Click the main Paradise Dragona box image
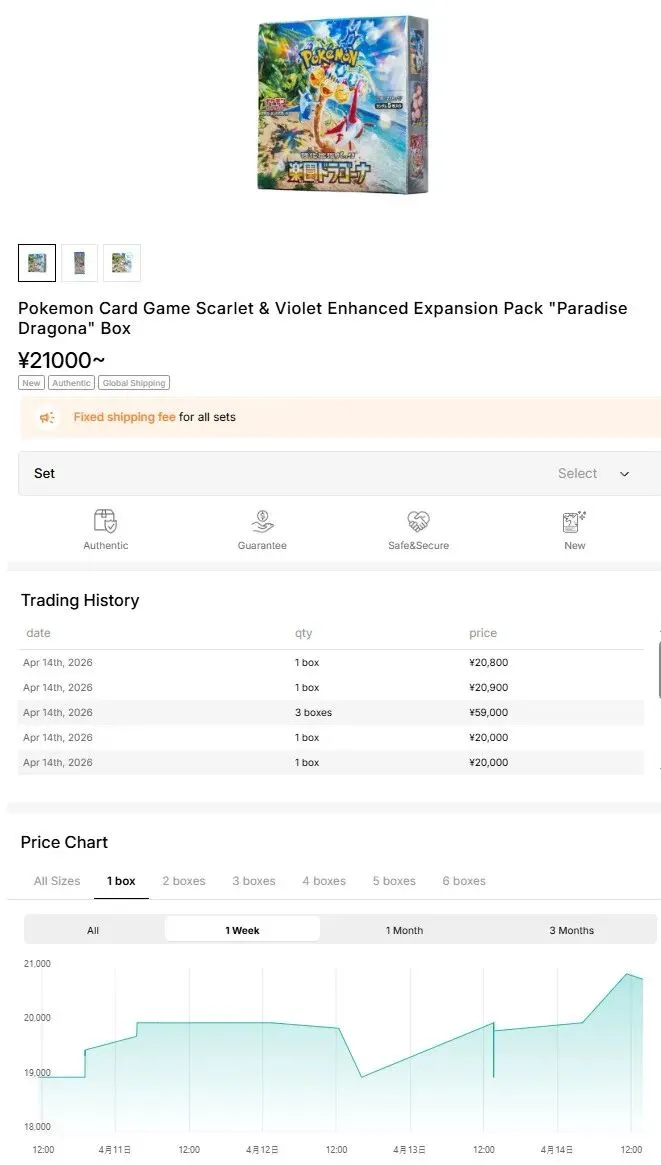This screenshot has height=1165, width=661. [x=343, y=105]
